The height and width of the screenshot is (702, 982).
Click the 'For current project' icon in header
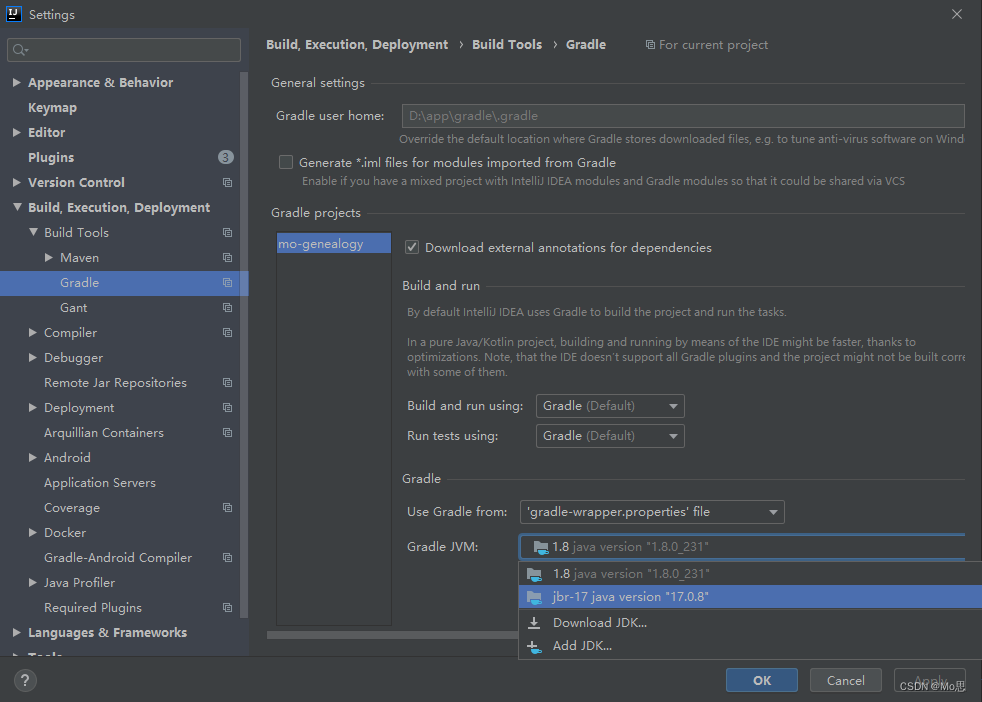pyautogui.click(x=650, y=44)
